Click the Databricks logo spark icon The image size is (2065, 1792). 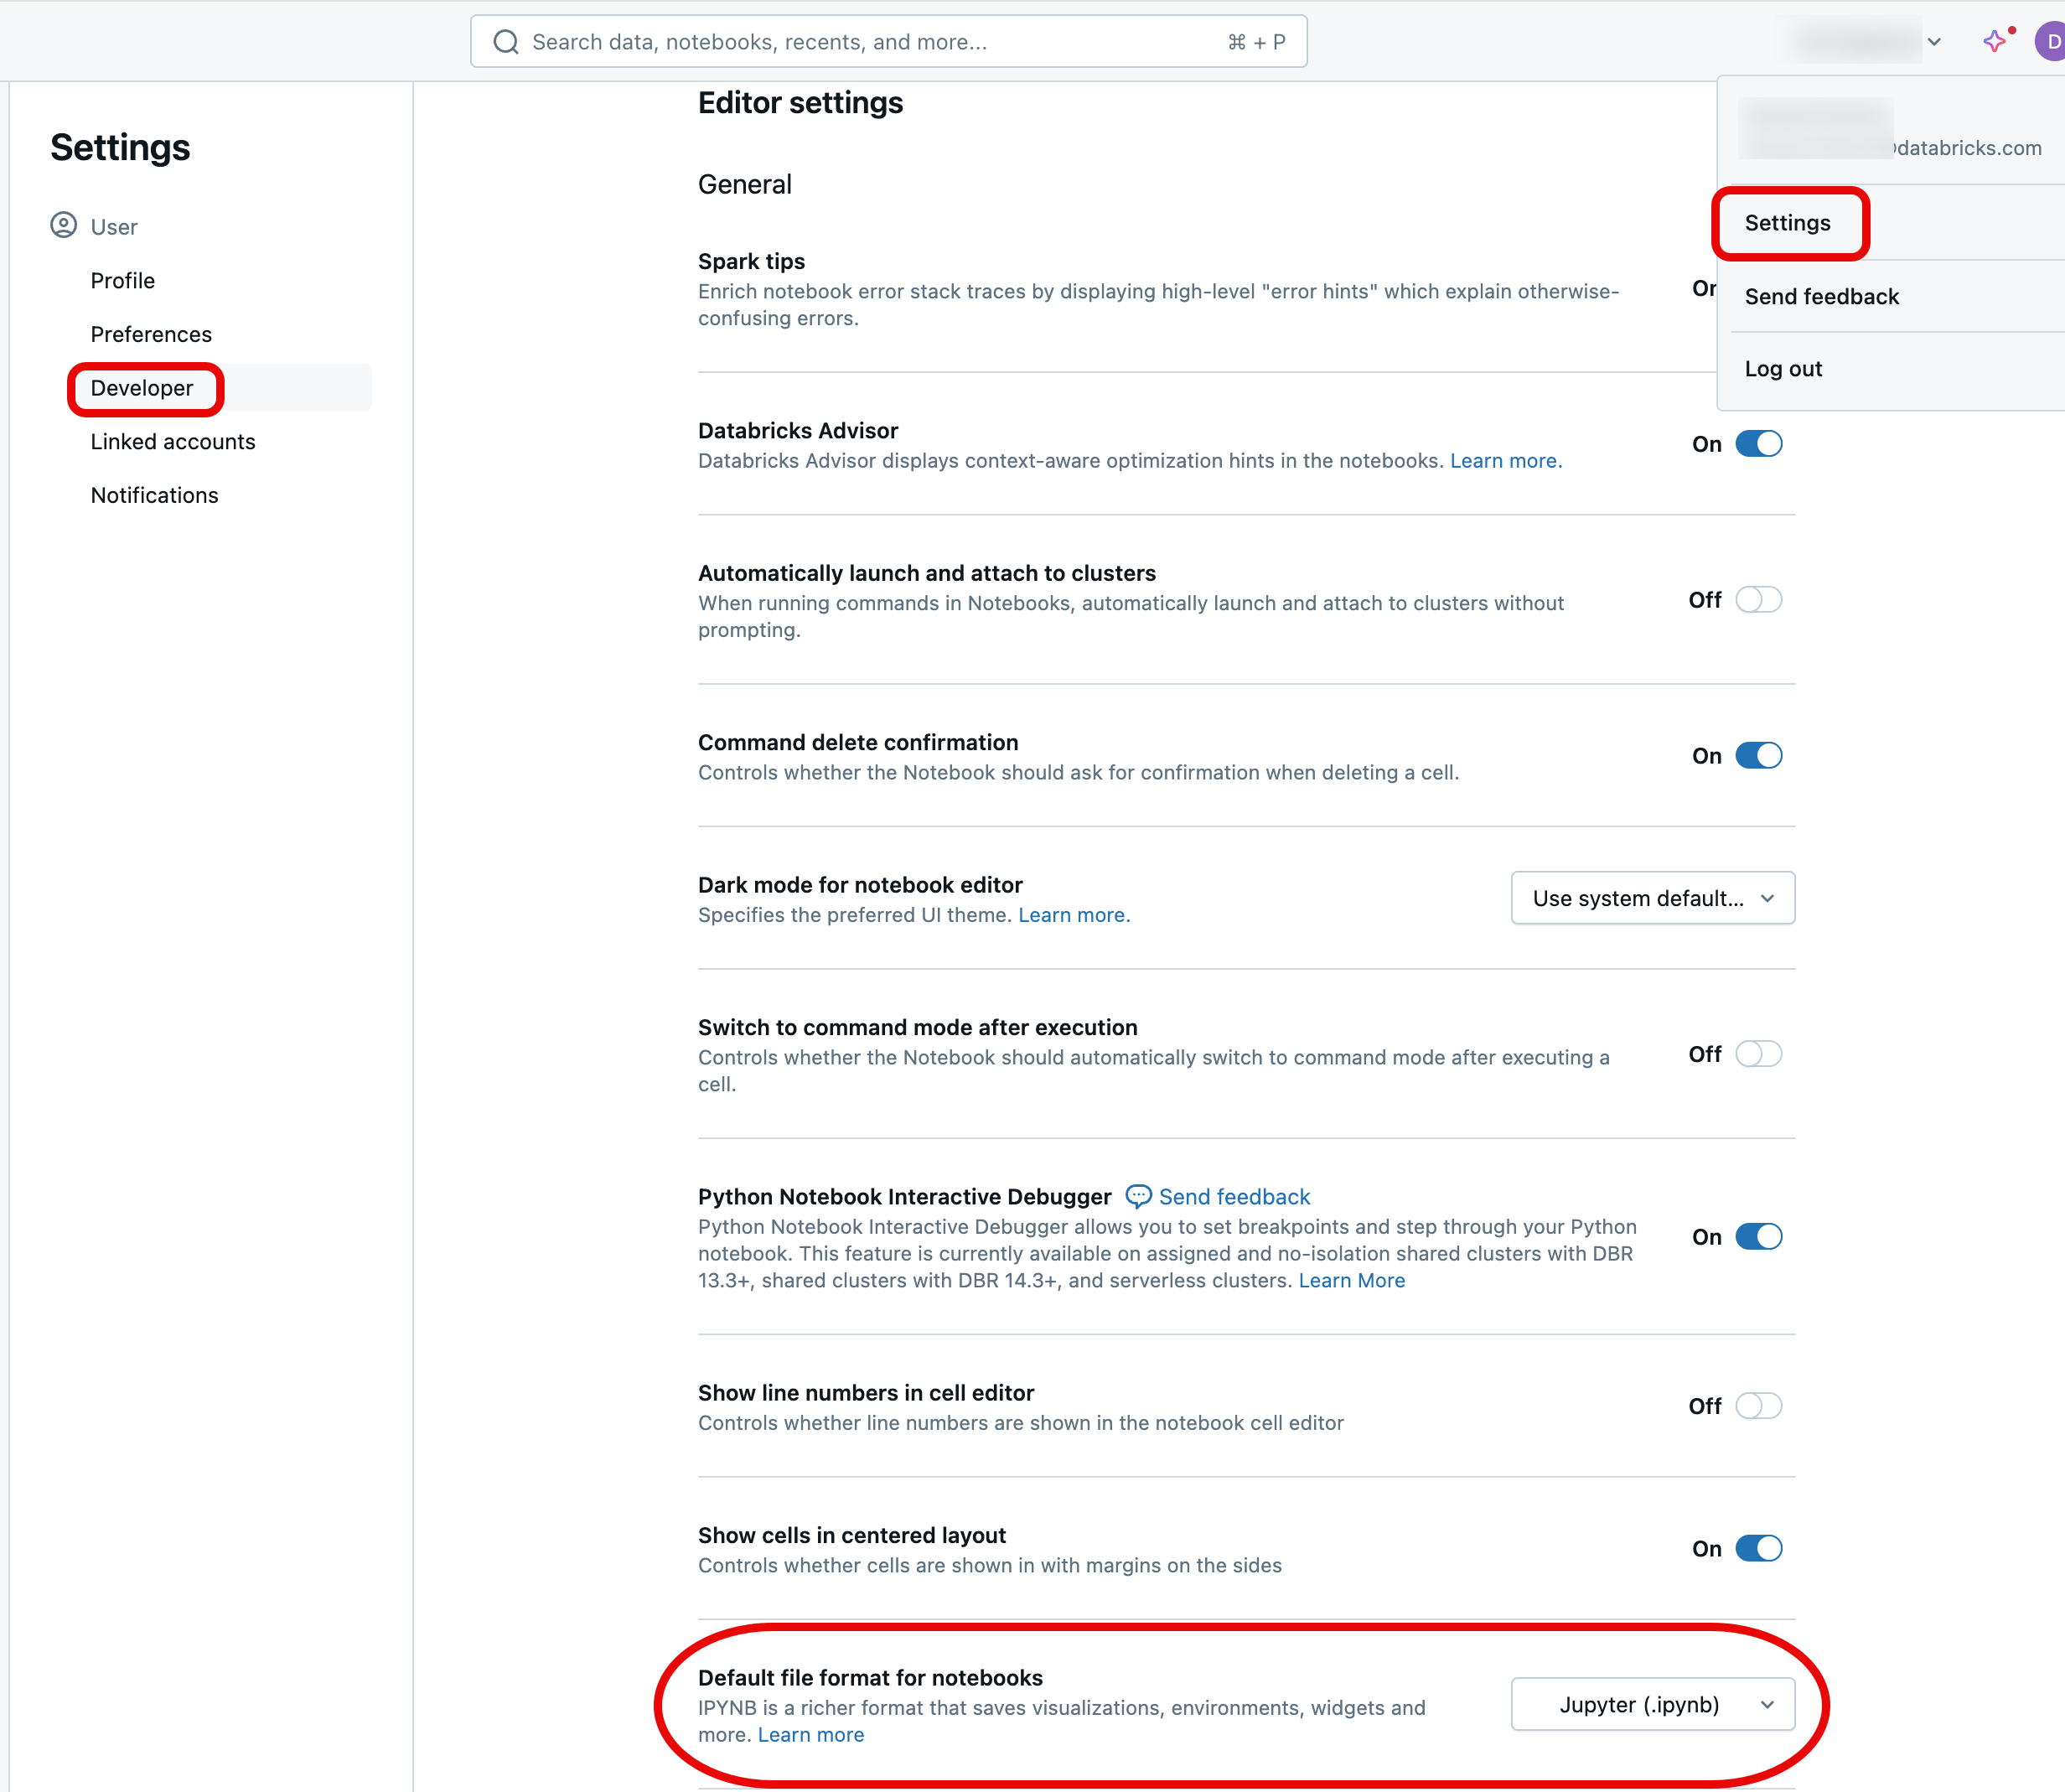[x=1993, y=37]
